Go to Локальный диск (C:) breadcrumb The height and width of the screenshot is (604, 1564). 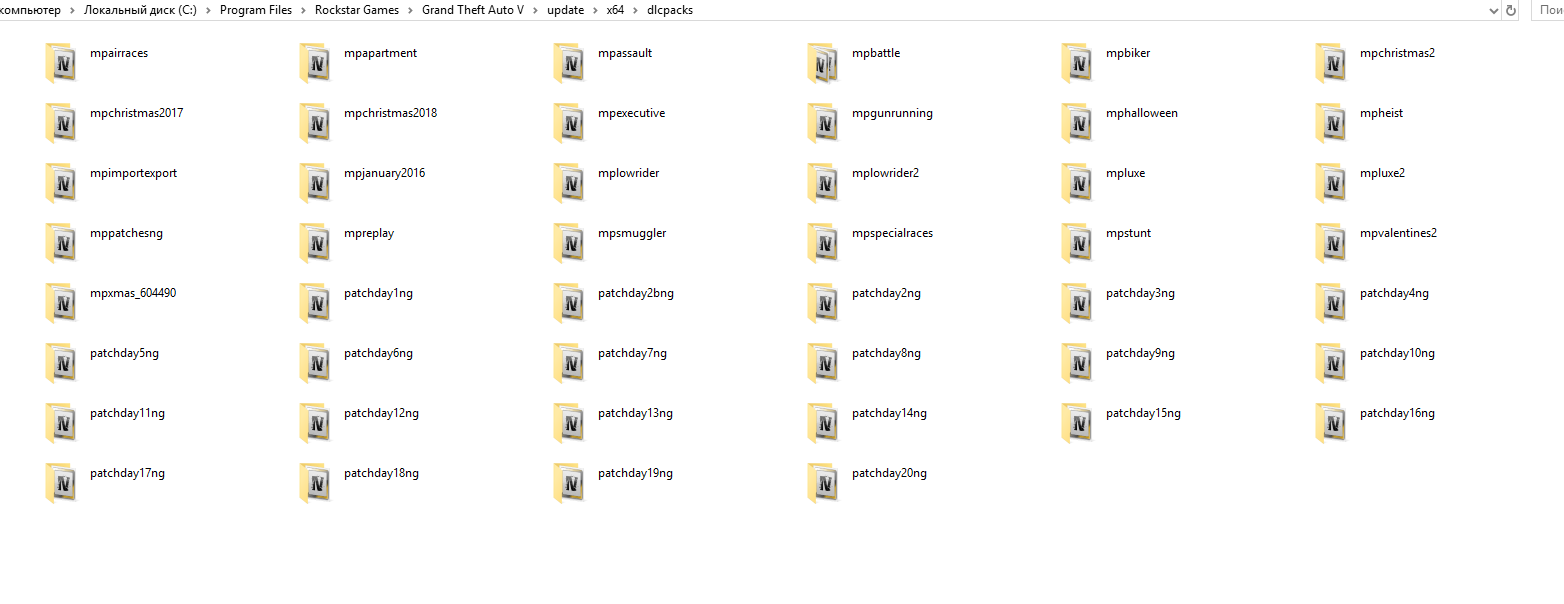pos(141,10)
